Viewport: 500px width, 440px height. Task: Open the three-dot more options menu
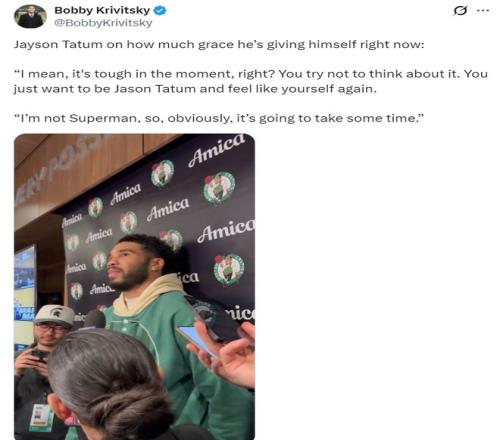(483, 11)
